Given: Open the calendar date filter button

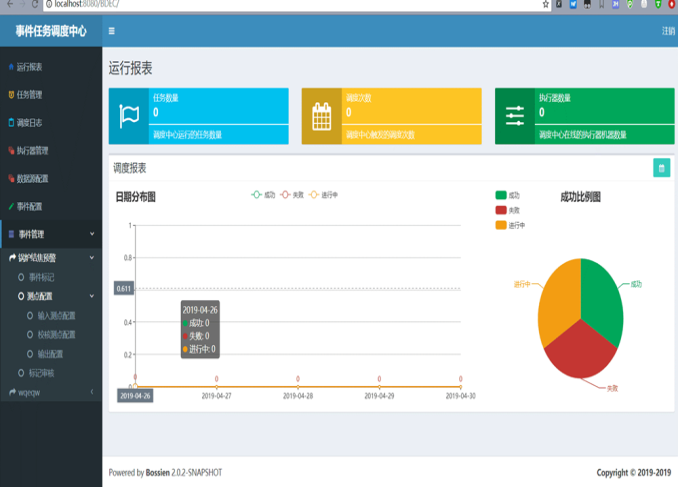Looking at the screenshot, I should 661,168.
